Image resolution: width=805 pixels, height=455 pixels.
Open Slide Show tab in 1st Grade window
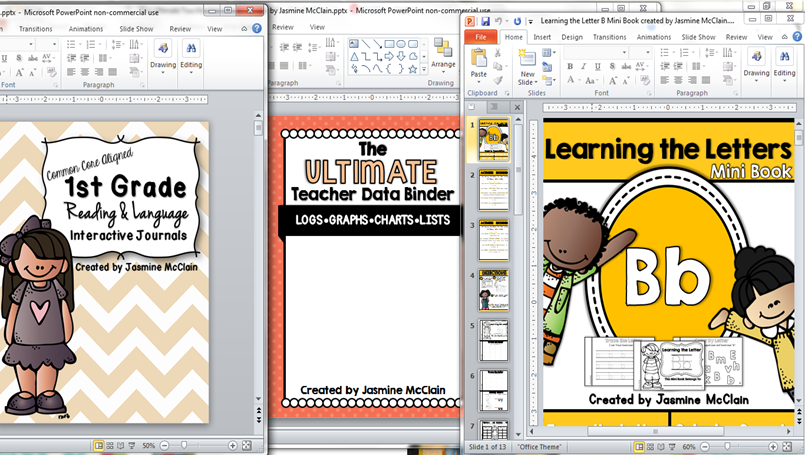click(136, 29)
